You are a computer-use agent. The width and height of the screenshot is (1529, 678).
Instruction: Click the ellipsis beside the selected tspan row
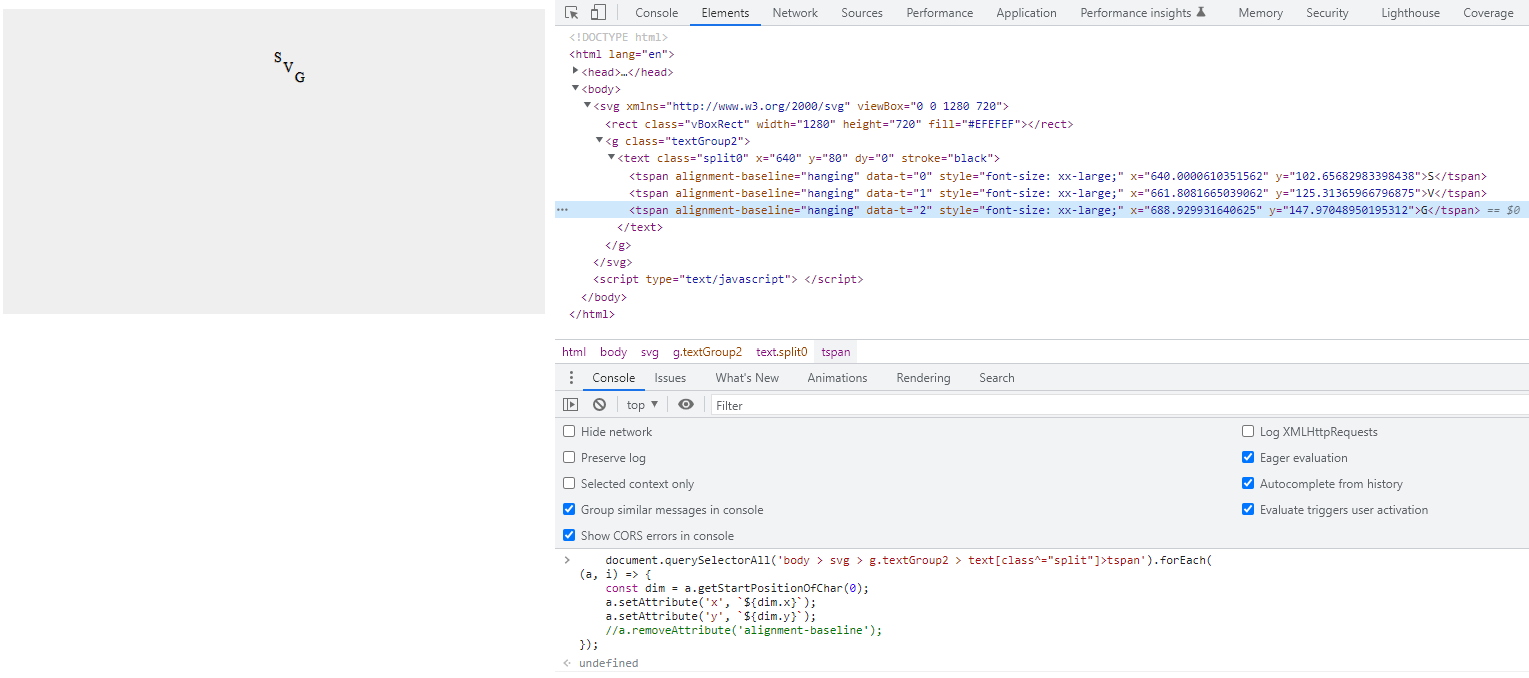(x=562, y=210)
